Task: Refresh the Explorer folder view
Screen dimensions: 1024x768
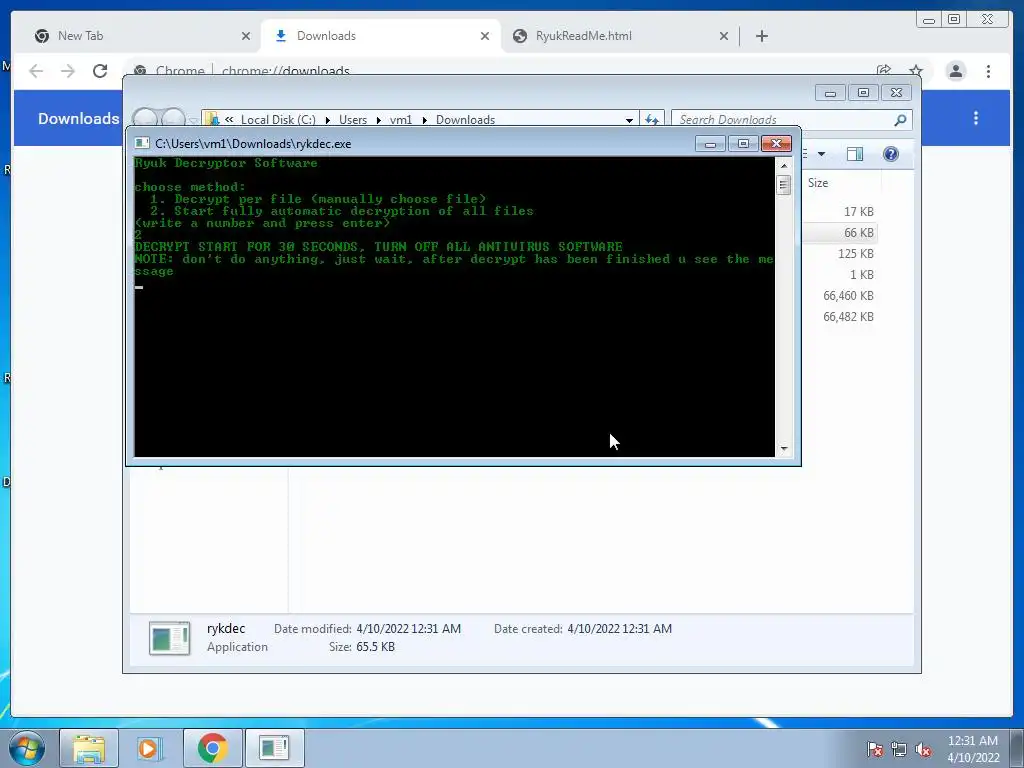Action: 652,120
